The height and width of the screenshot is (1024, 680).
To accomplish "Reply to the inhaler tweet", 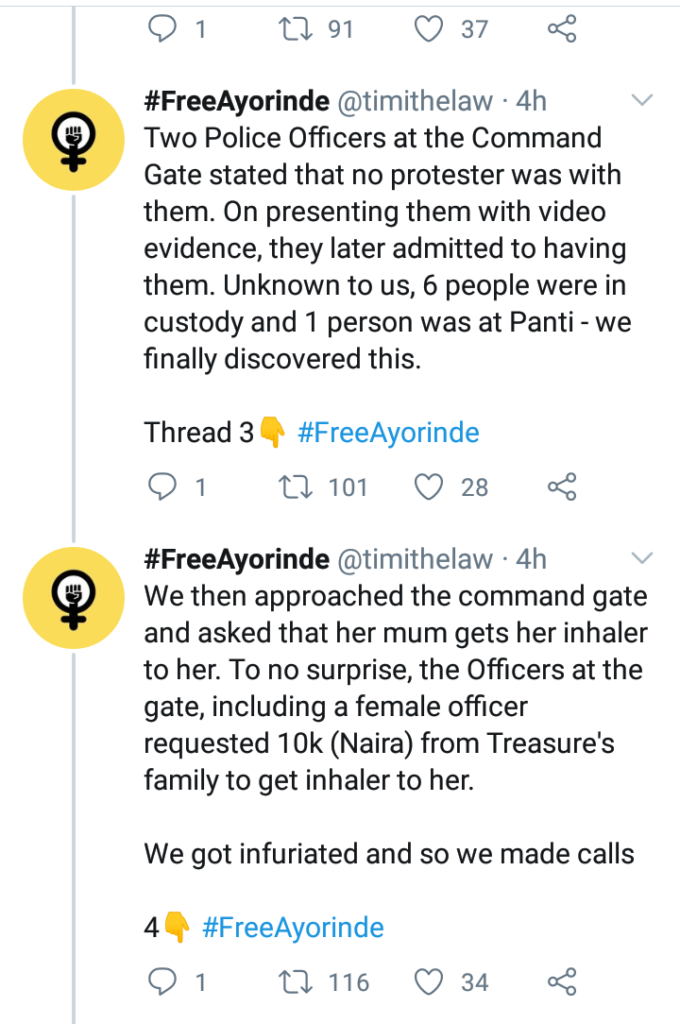I will 162,983.
